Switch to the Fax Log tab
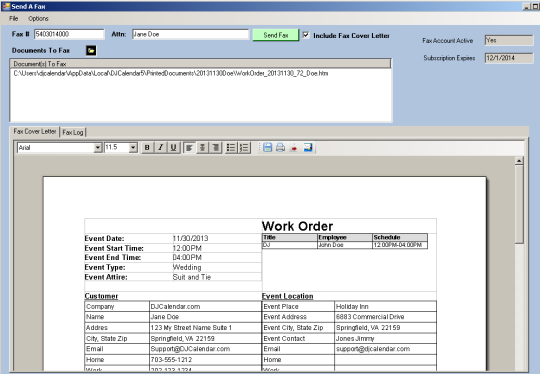This screenshot has width=540, height=374. [73, 132]
